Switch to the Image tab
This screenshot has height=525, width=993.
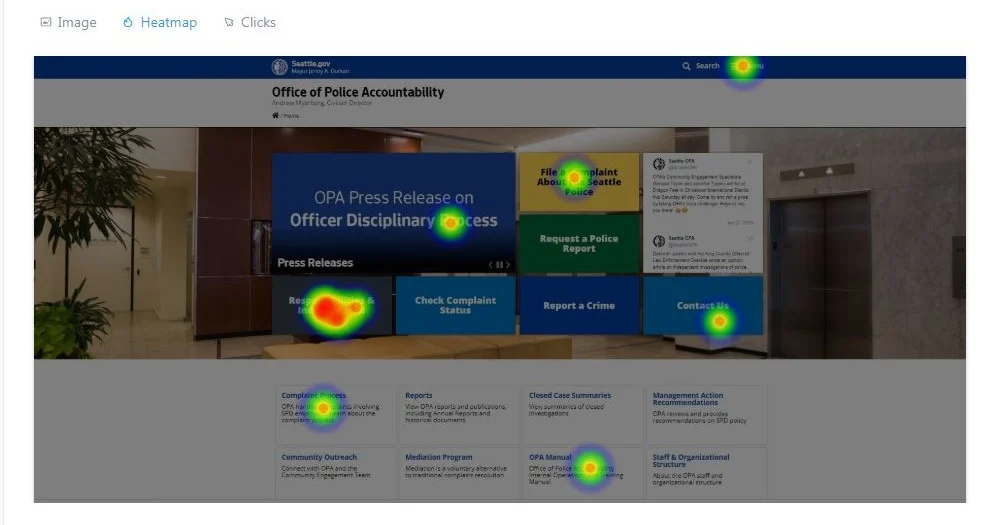(x=68, y=22)
